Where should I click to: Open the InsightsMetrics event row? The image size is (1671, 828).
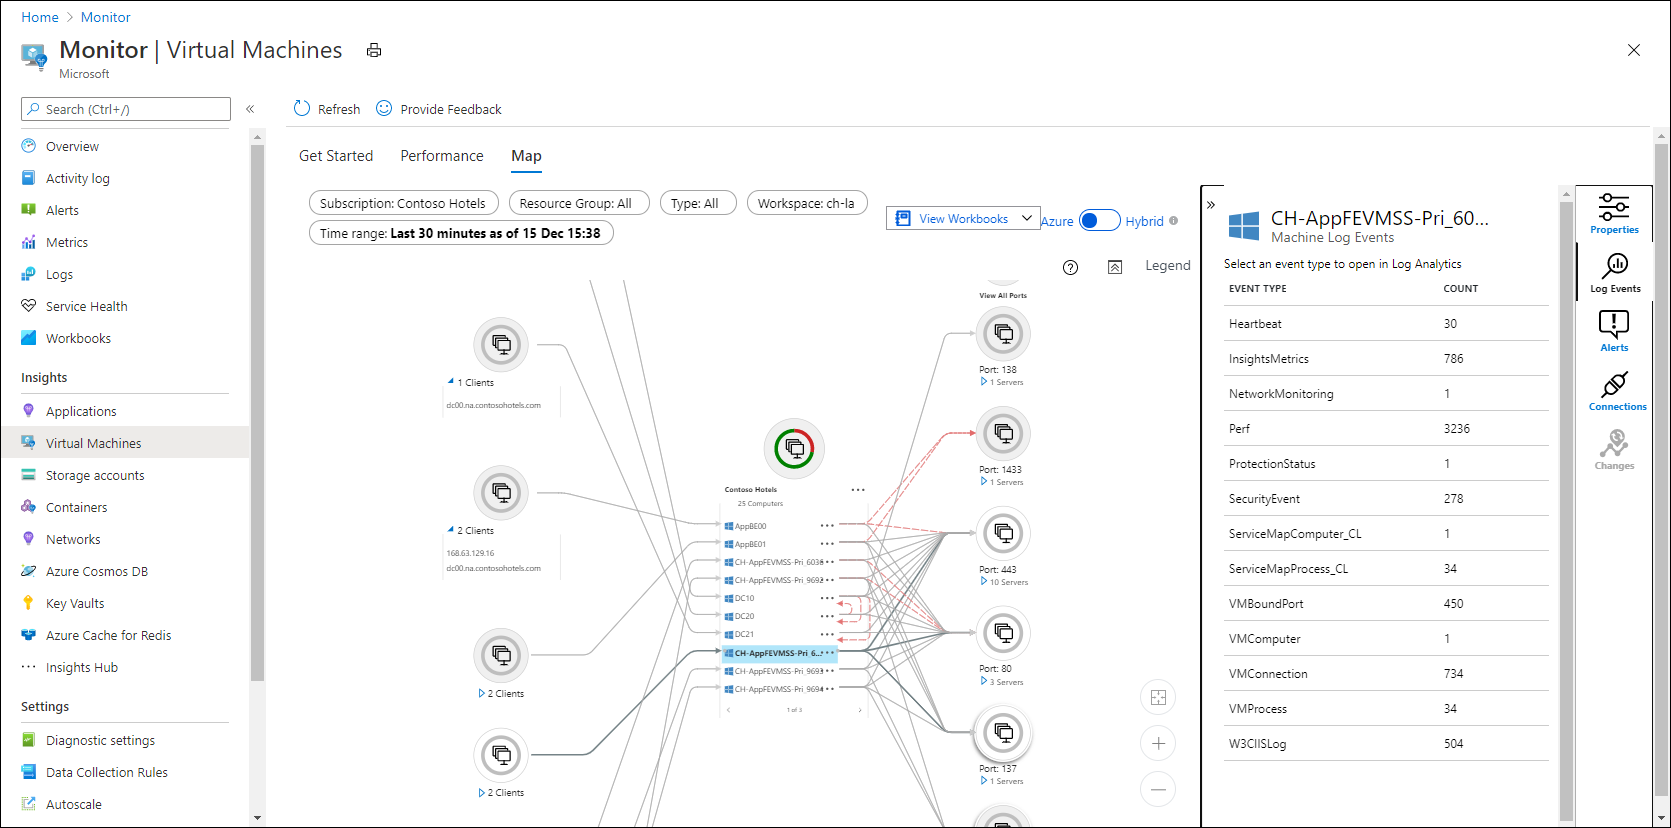click(x=1386, y=358)
